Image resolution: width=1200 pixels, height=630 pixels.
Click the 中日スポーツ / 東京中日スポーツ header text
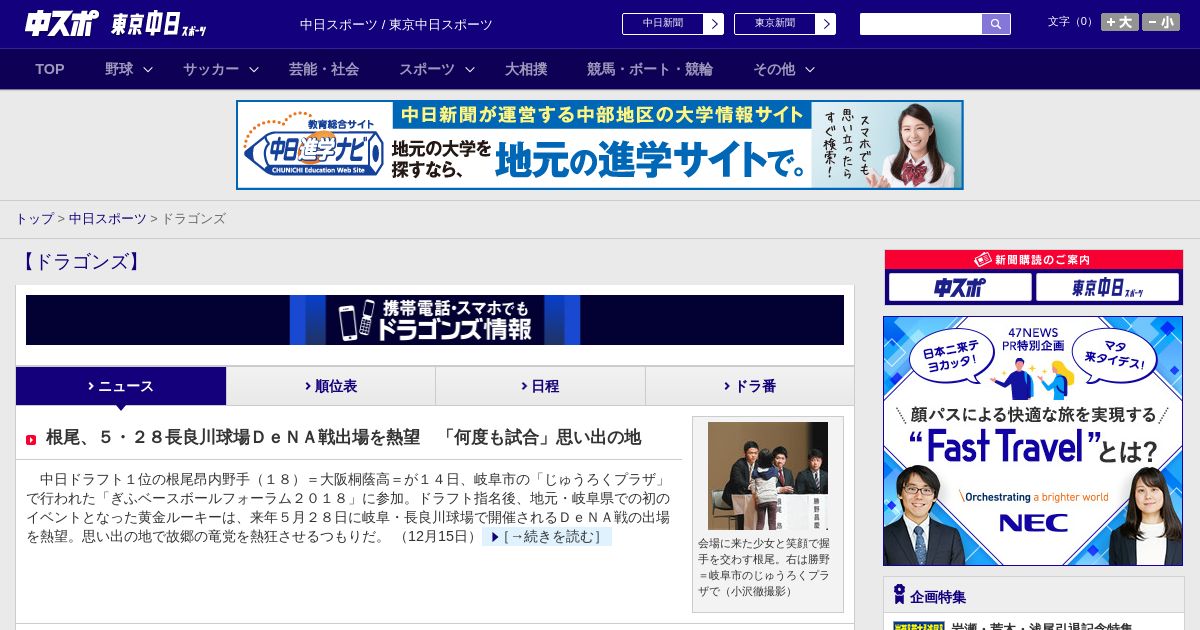[396, 25]
